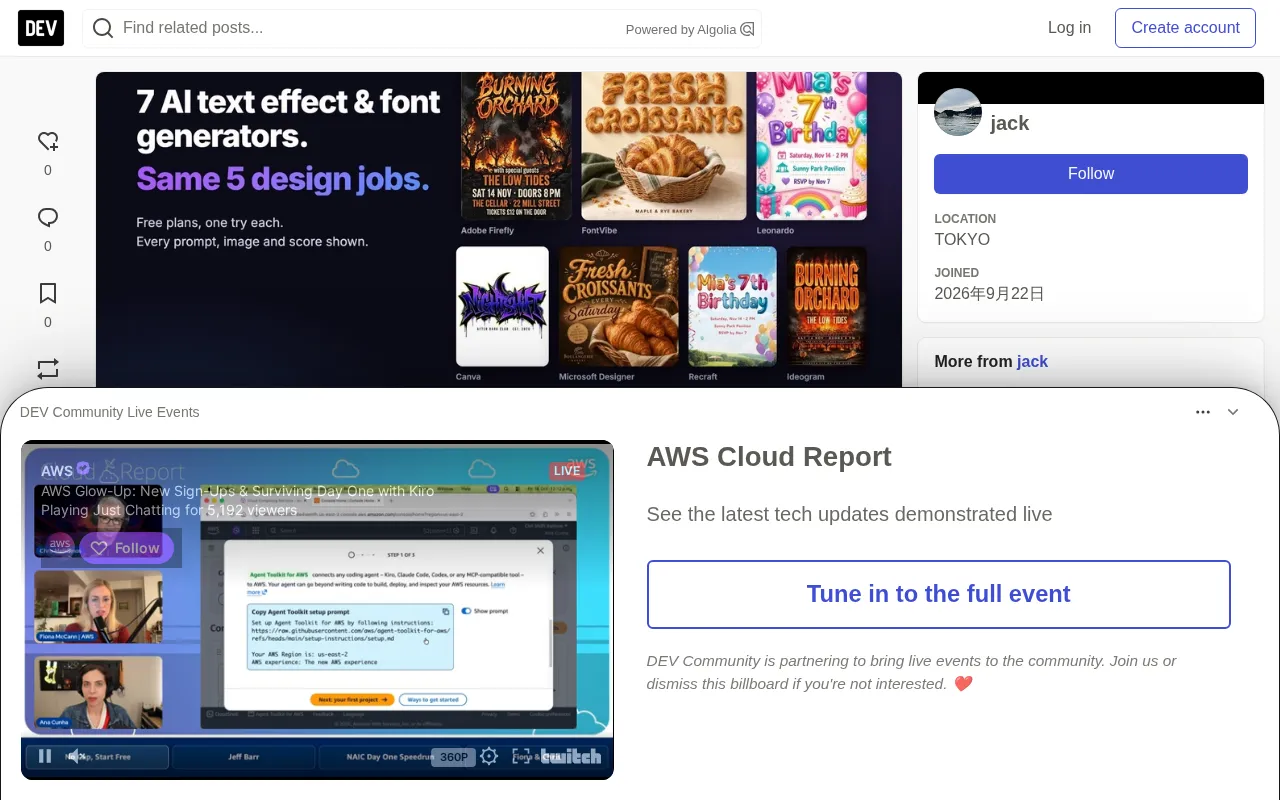Click the stream title 'AWS Glow-Up'

pyautogui.click(x=238, y=491)
